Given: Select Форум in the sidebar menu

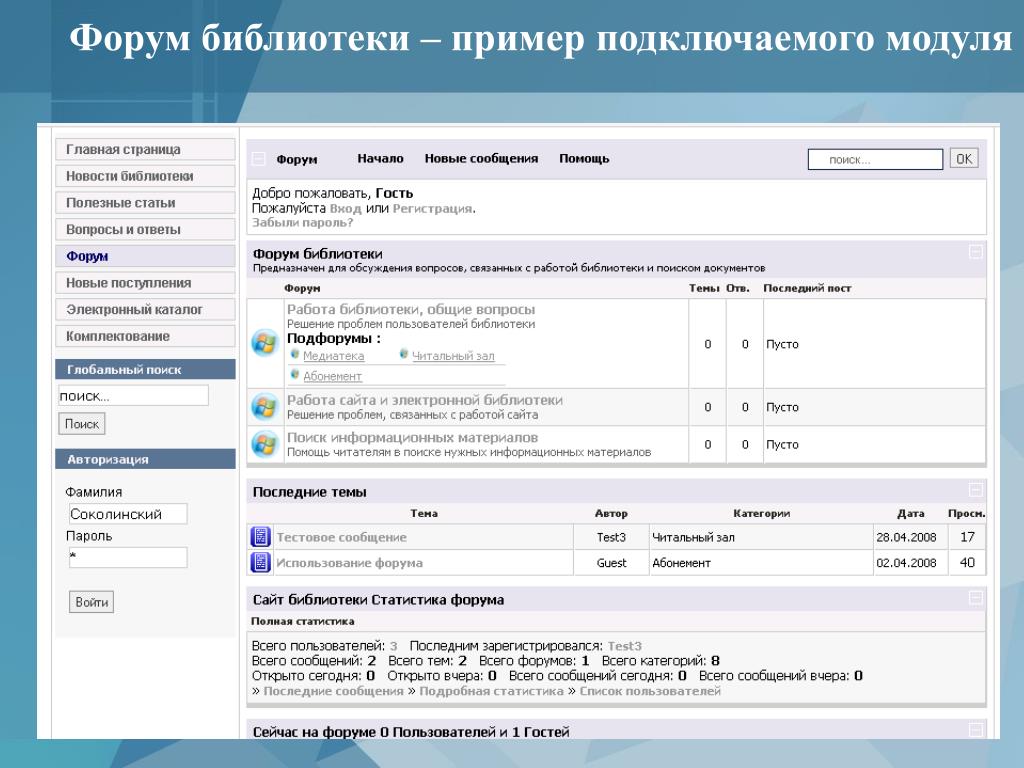Looking at the screenshot, I should tap(145, 256).
